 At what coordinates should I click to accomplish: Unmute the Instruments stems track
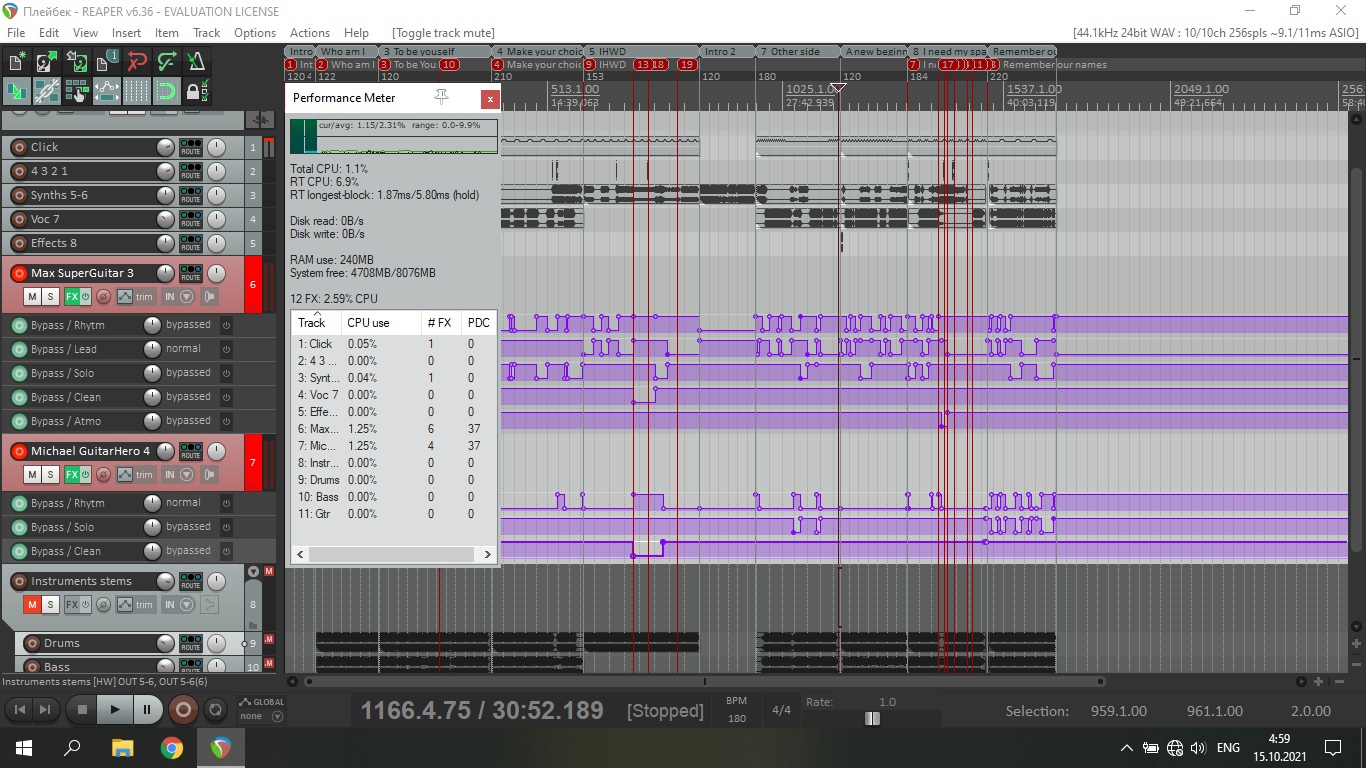[x=32, y=605]
